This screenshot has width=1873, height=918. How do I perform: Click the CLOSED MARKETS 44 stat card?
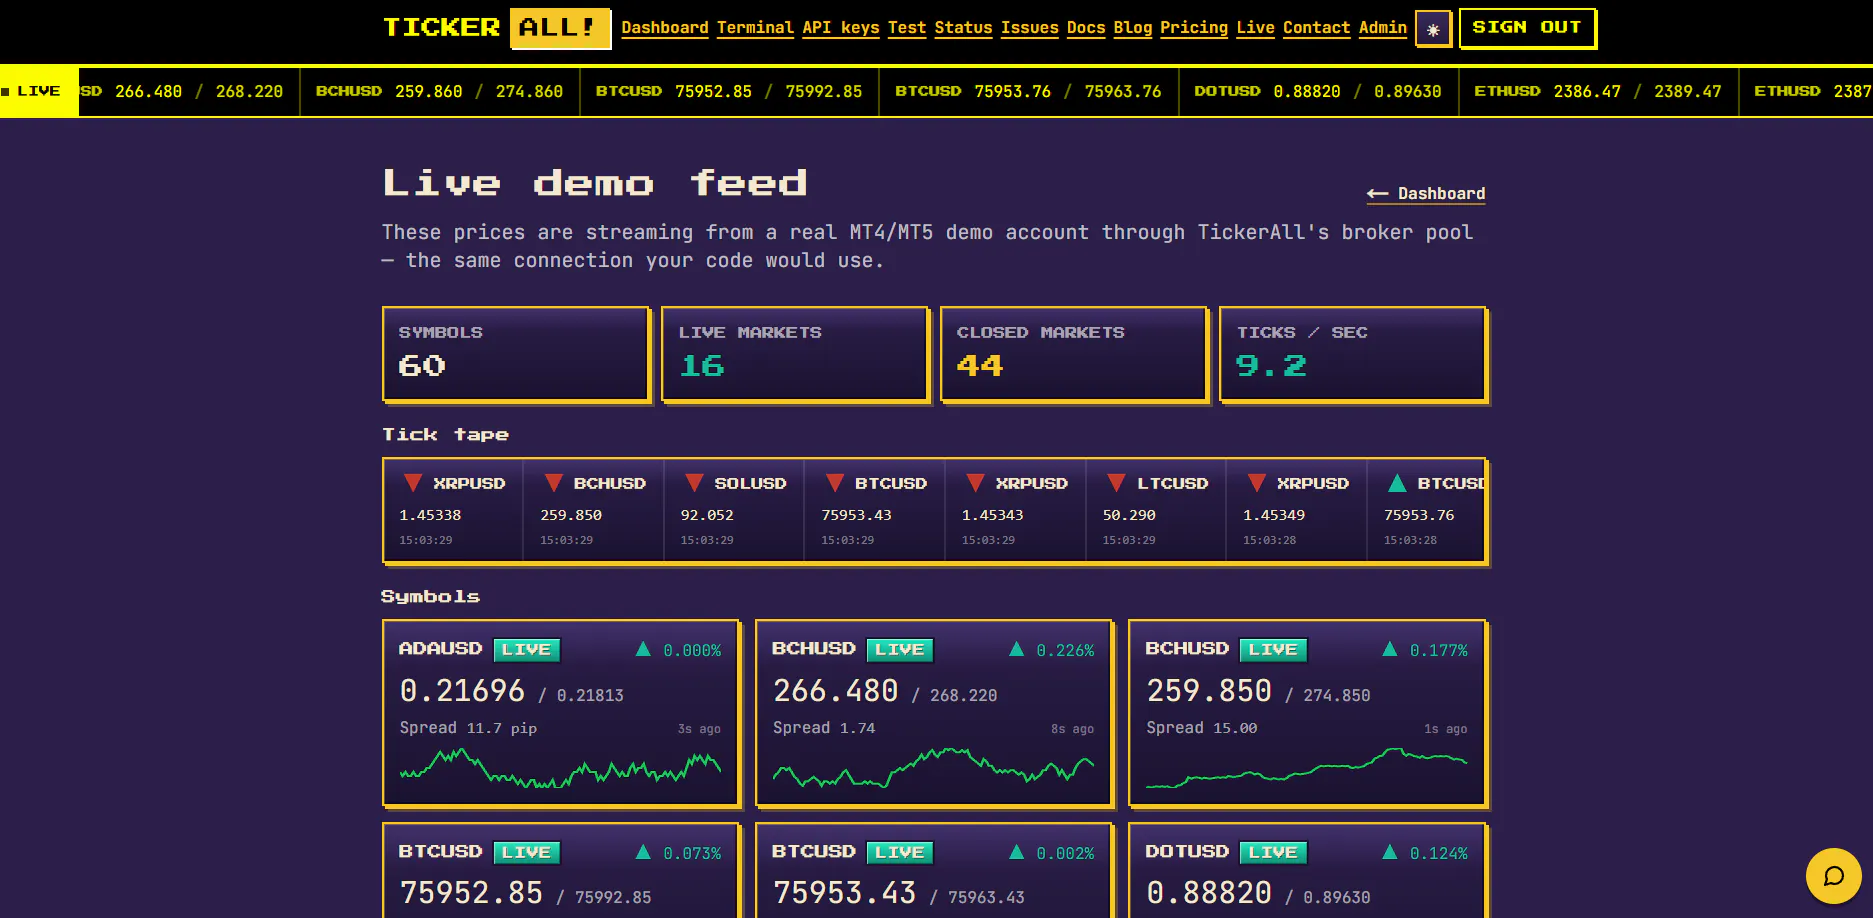coord(1074,354)
